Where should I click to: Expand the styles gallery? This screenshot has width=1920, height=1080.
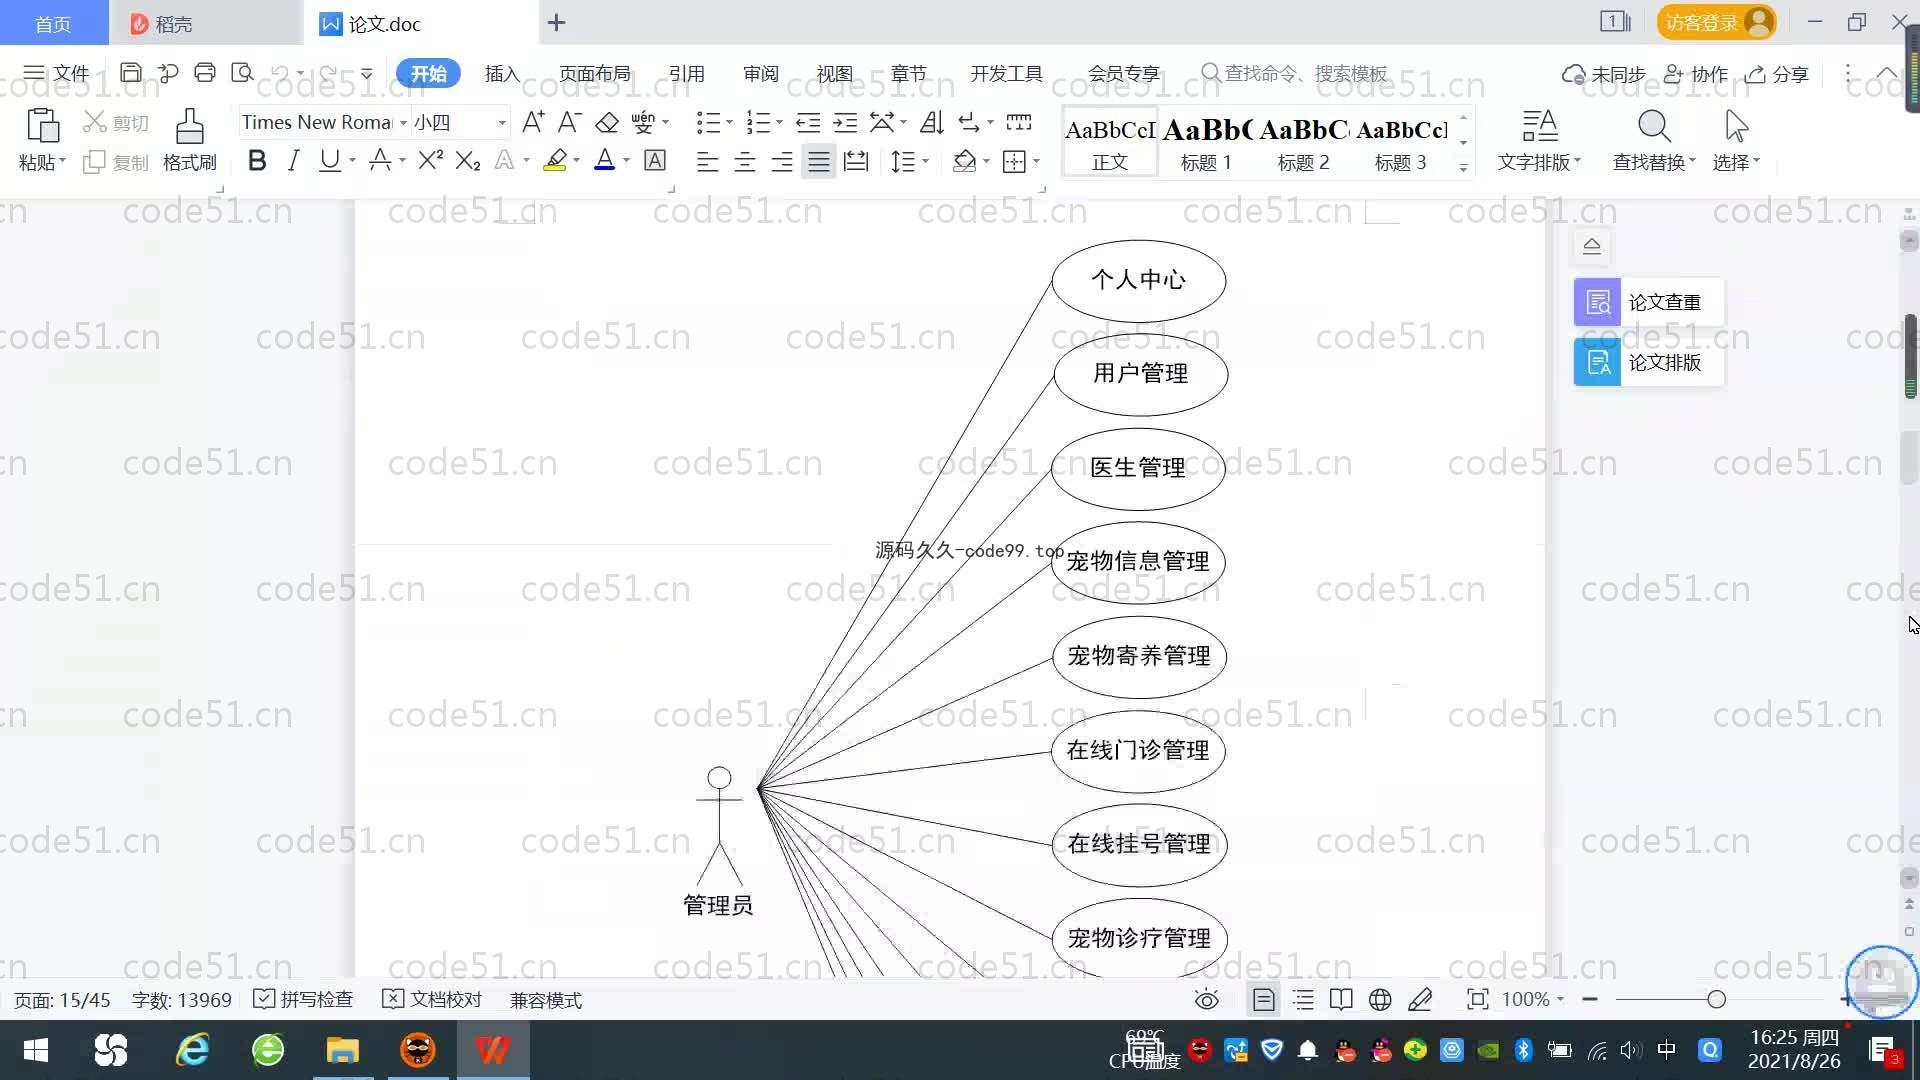pos(1463,168)
